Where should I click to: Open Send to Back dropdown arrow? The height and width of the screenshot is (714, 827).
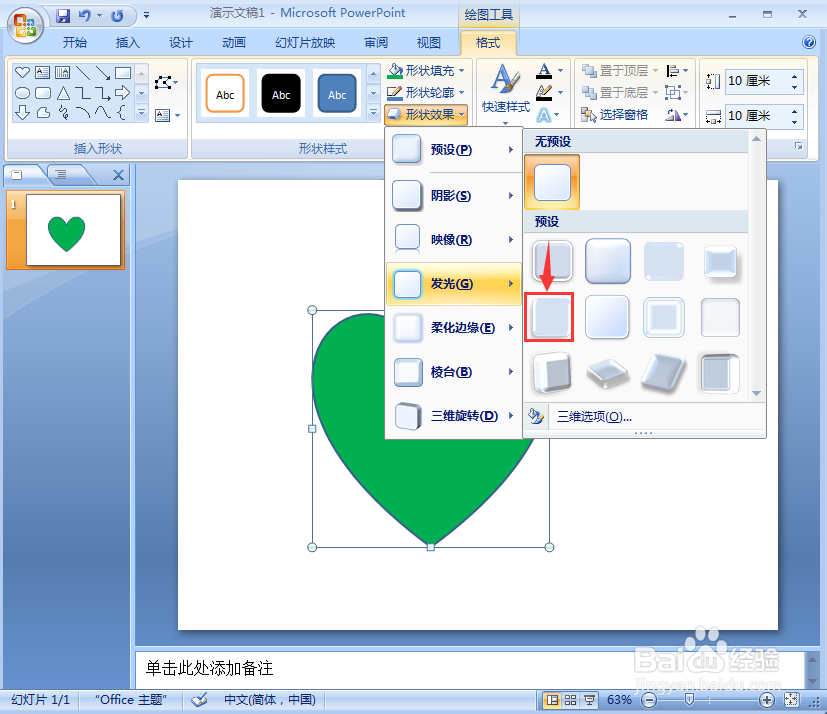[x=656, y=93]
